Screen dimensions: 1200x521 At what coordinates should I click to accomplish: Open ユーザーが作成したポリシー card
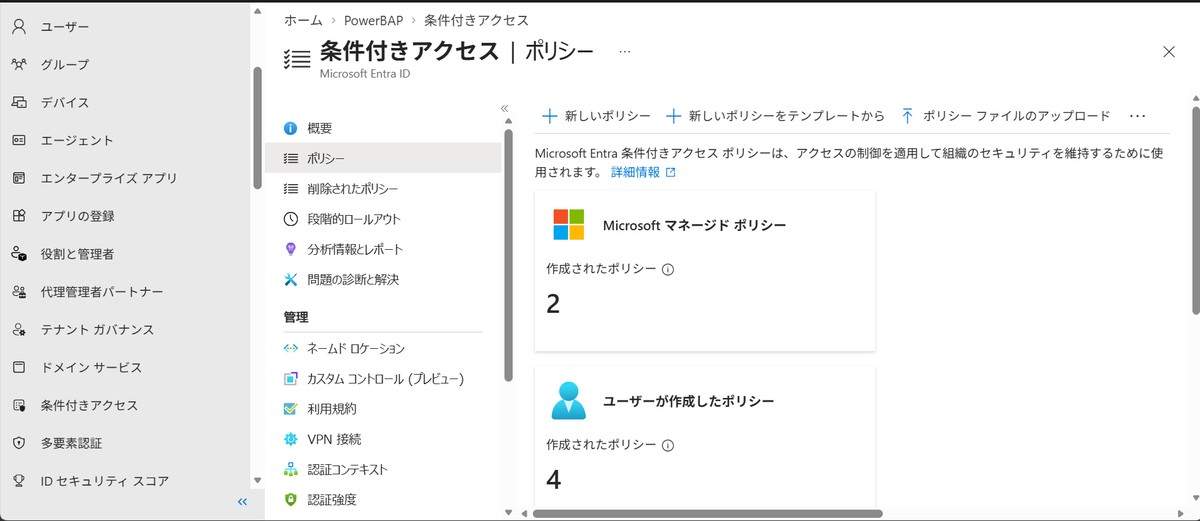(x=705, y=436)
